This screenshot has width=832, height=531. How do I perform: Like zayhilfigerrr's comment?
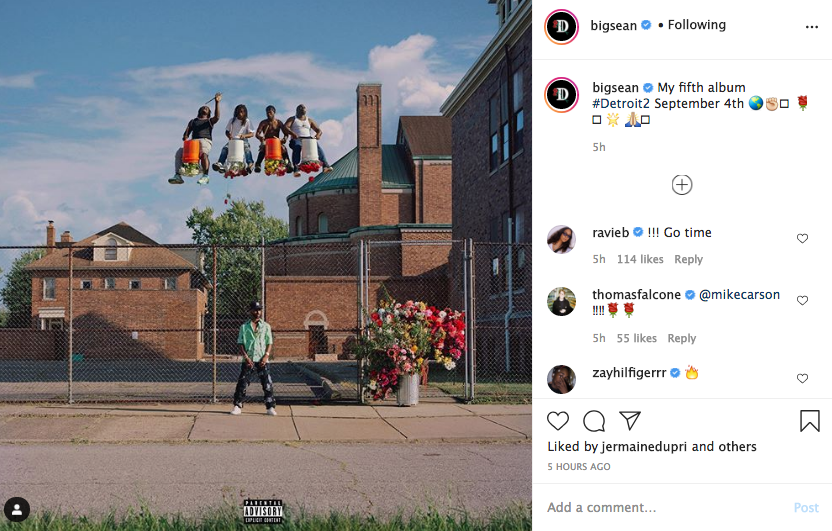[802, 378]
